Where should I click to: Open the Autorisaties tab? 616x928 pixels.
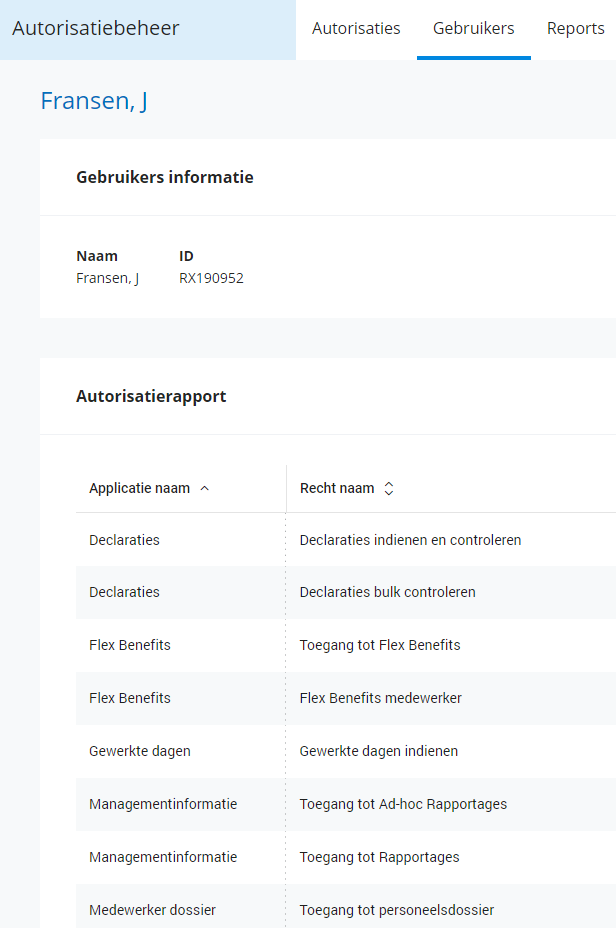[356, 28]
